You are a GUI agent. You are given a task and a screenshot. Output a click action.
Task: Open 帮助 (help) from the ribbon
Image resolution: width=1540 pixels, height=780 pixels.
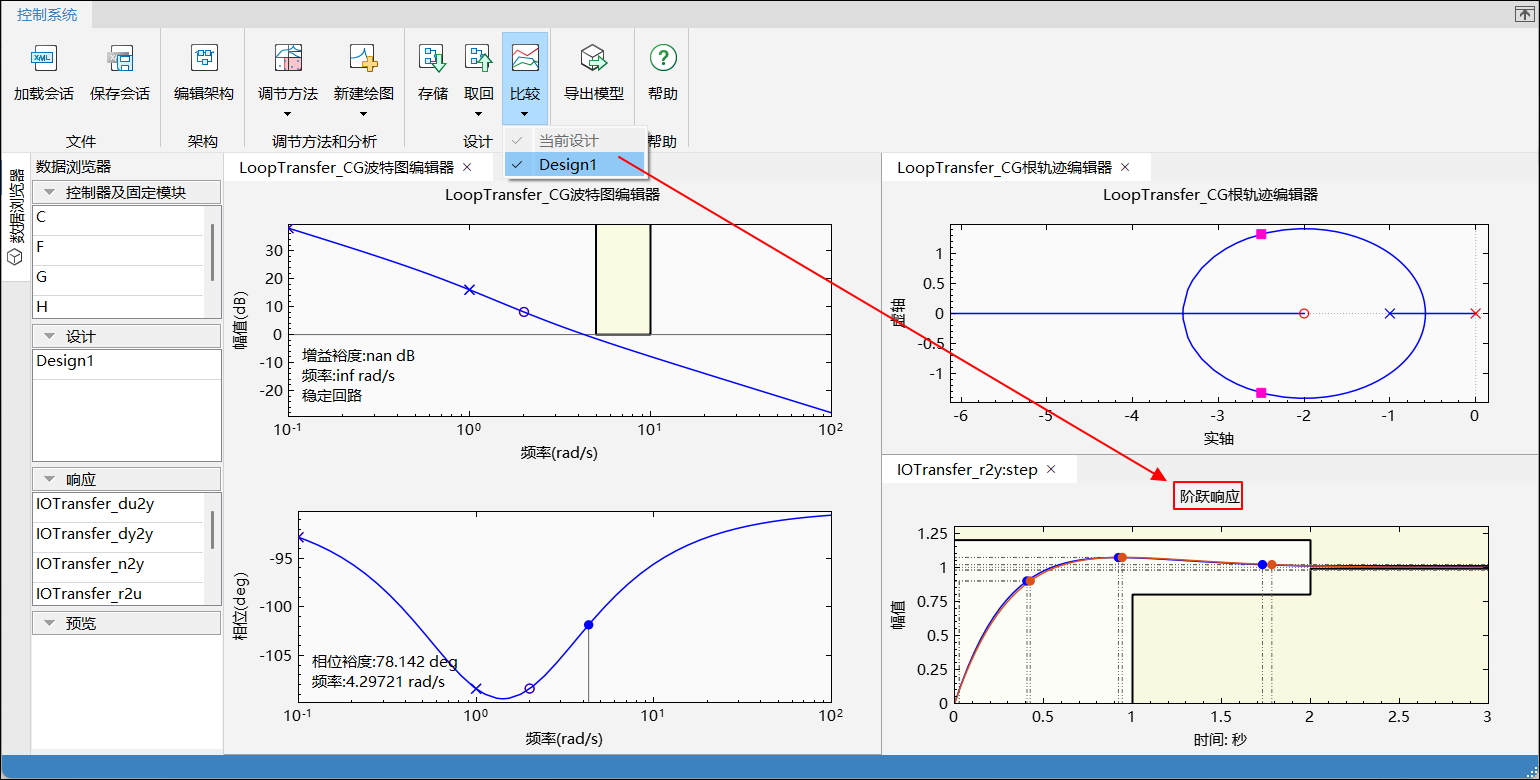tap(662, 59)
